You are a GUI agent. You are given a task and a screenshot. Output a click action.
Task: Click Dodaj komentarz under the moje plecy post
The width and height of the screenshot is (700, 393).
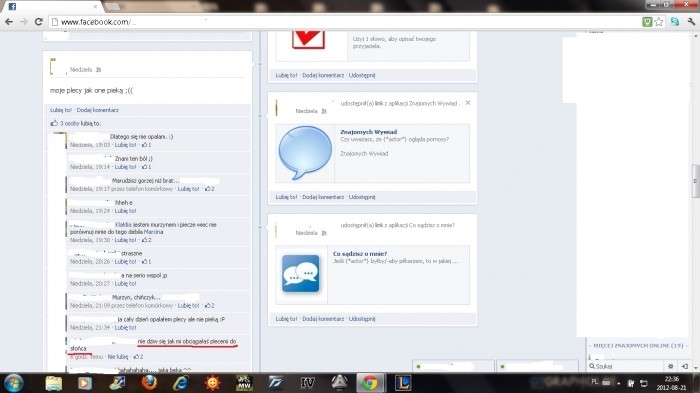(x=97, y=110)
